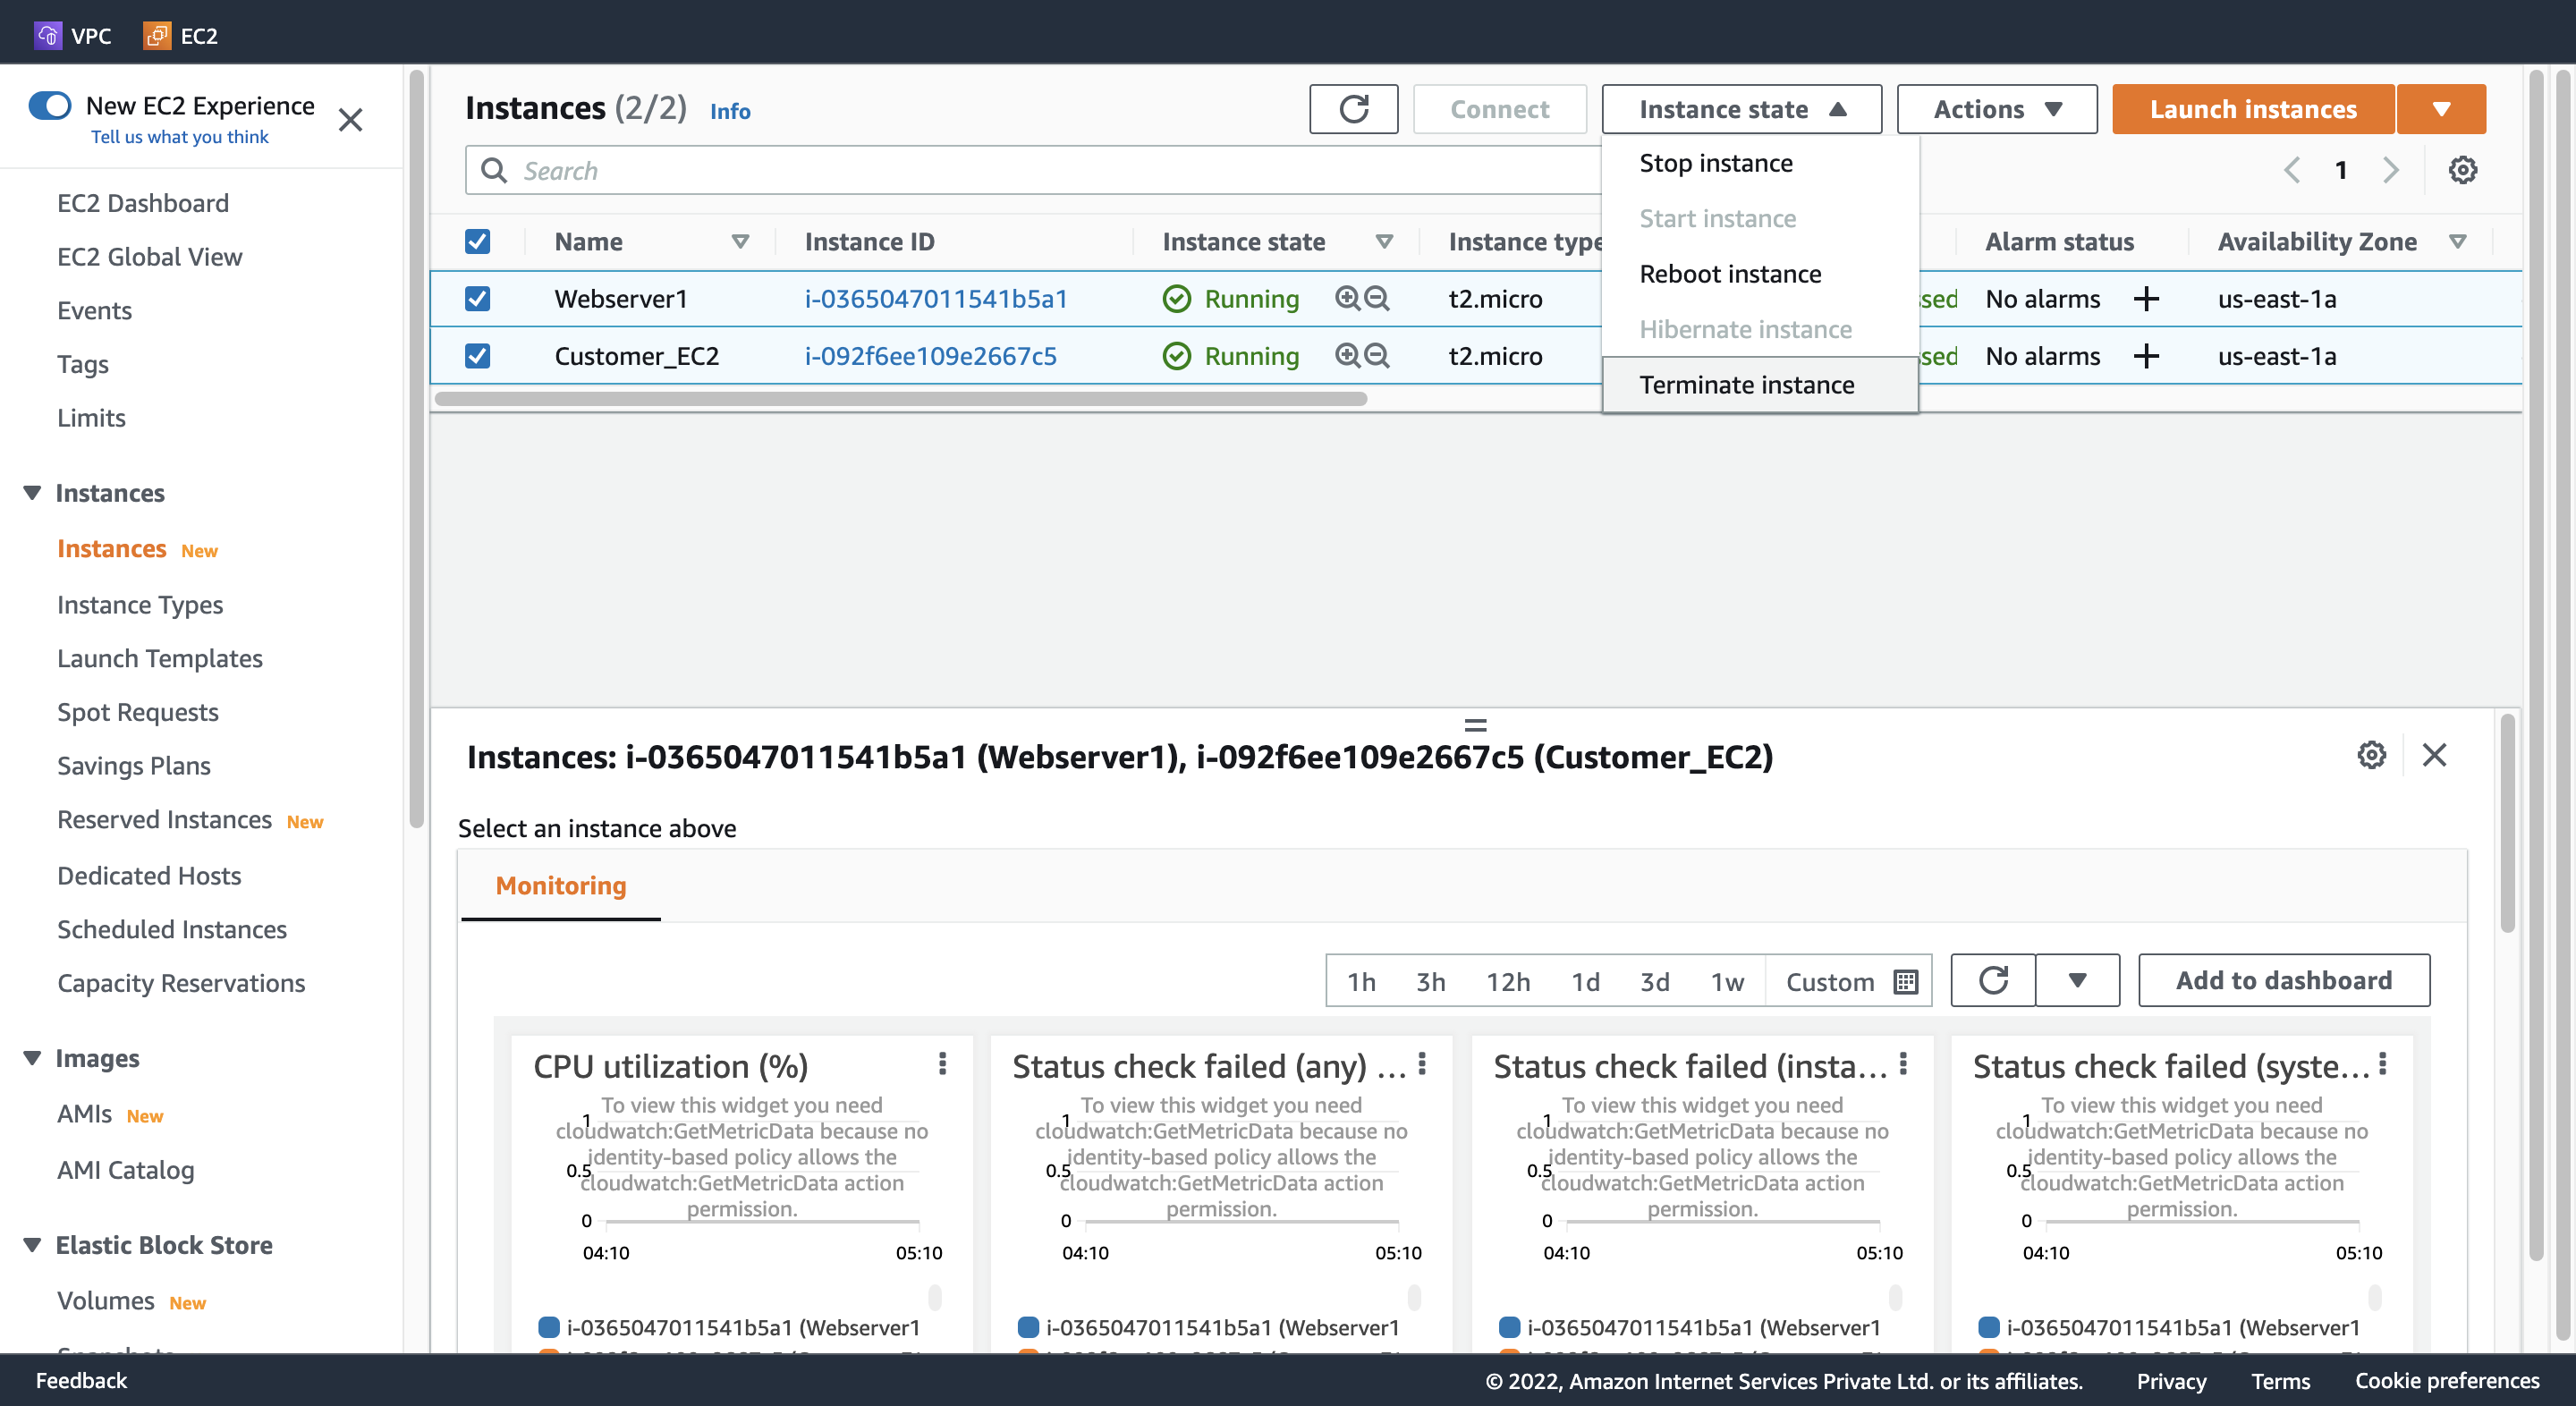Go to previous page arrow
The image size is (2576, 1406).
[x=2292, y=170]
